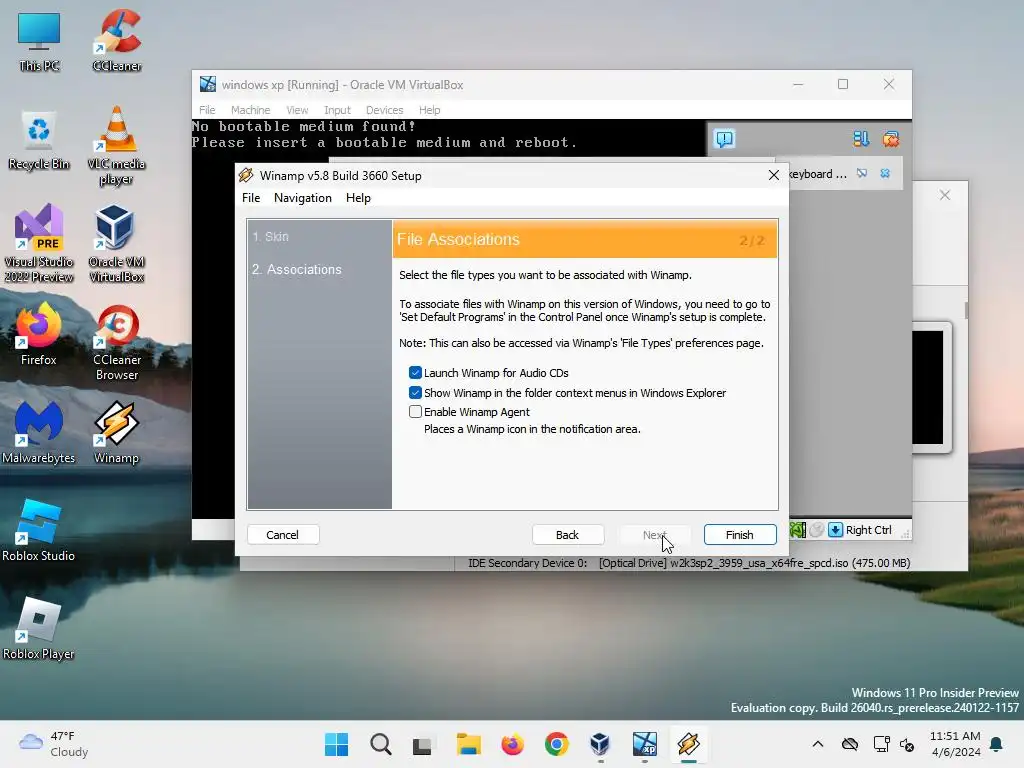The height and width of the screenshot is (768, 1024).
Task: Open the Windows Start menu
Action: [336, 744]
